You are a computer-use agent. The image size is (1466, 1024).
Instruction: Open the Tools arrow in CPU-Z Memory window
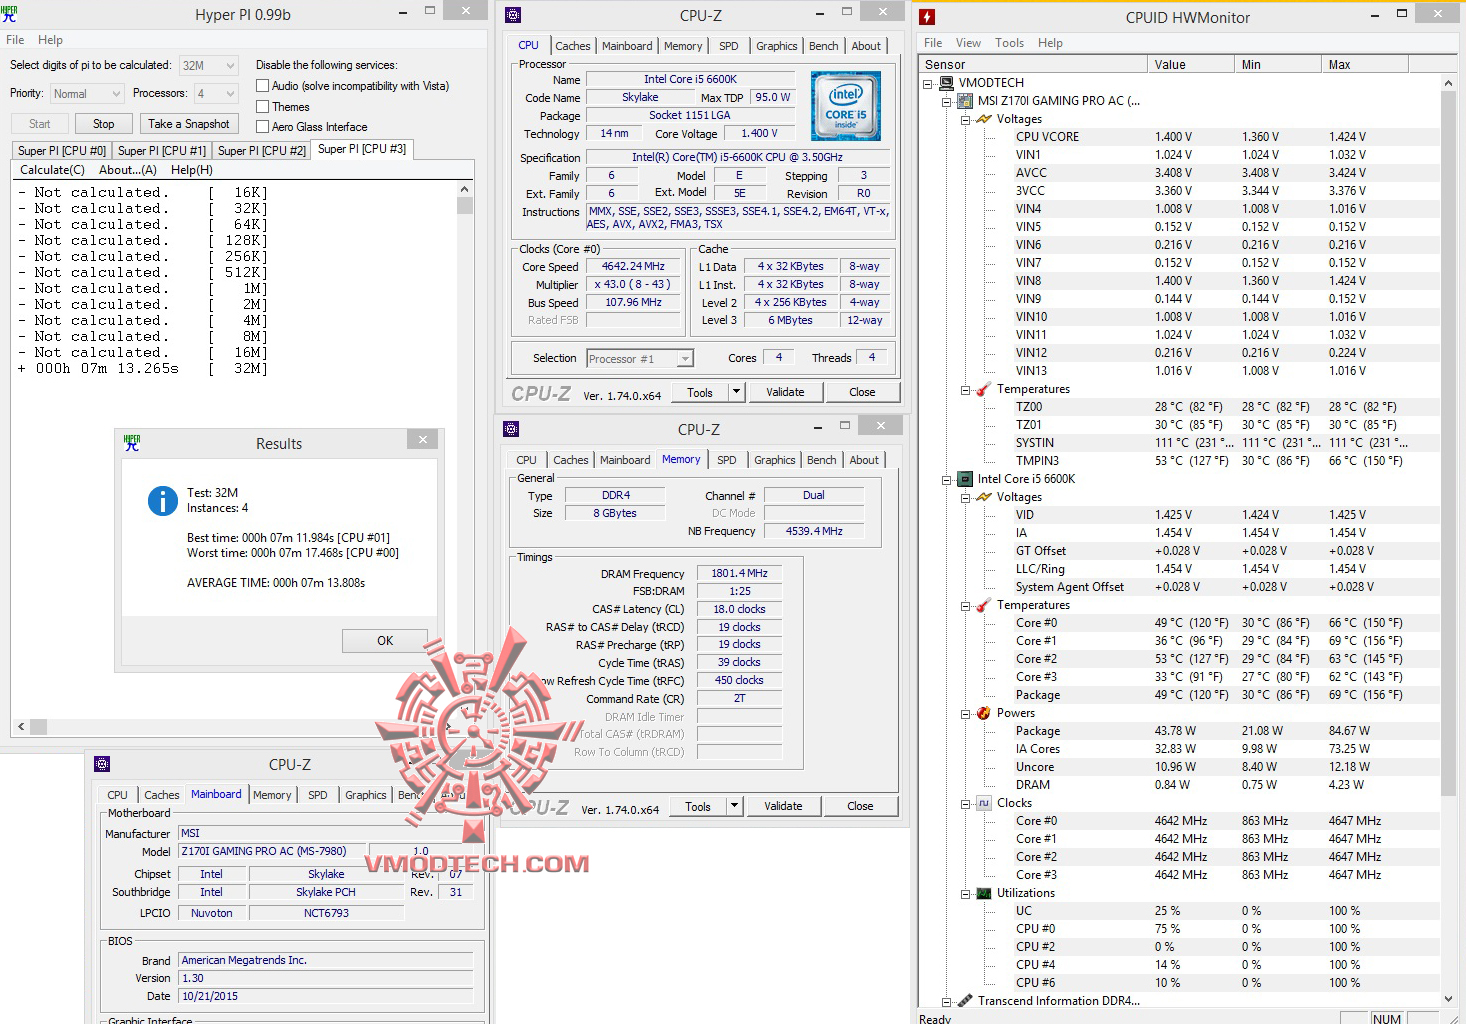coord(734,806)
